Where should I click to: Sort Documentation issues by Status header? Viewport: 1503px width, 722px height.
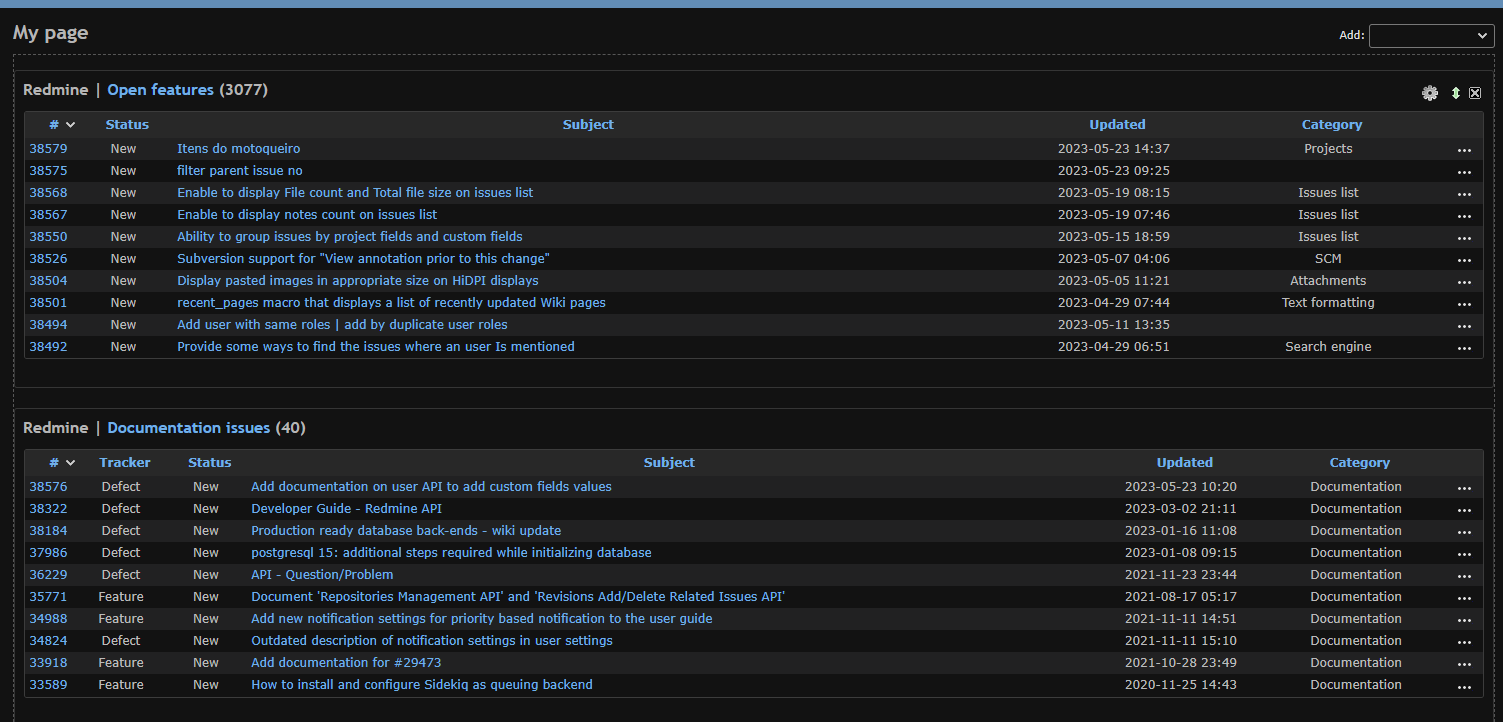209,463
